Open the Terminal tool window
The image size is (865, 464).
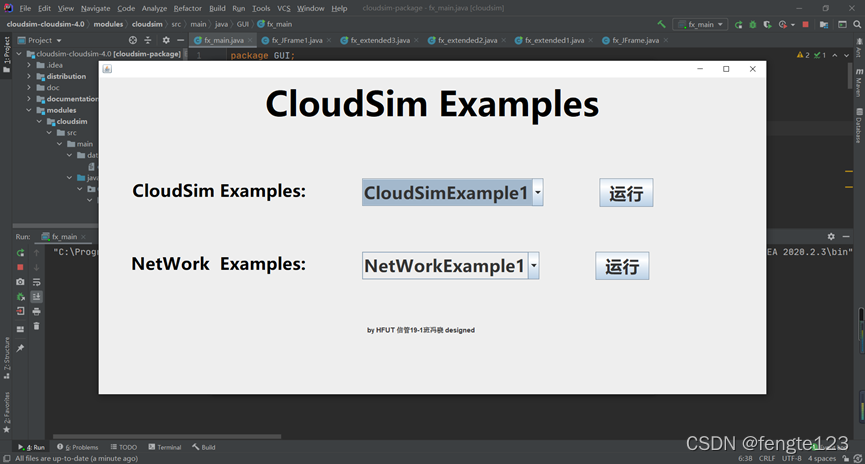click(x=164, y=447)
